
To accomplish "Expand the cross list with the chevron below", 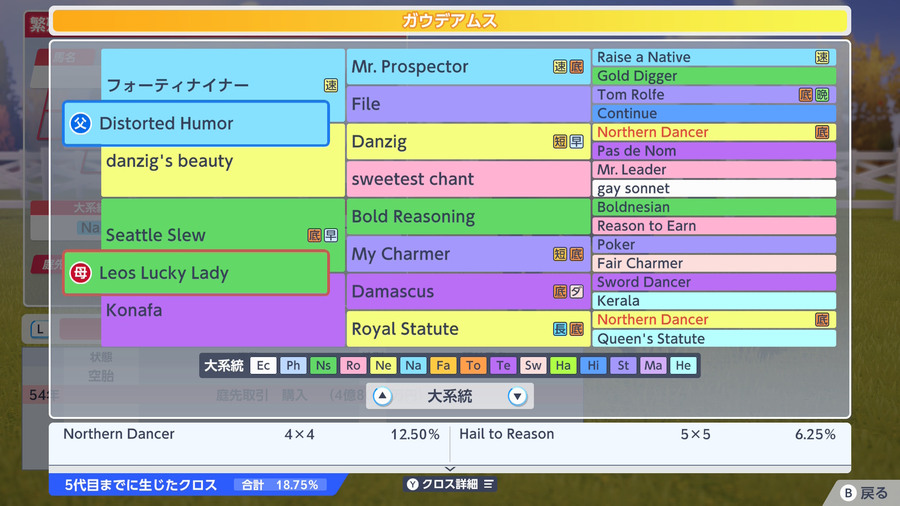I will click(x=450, y=469).
